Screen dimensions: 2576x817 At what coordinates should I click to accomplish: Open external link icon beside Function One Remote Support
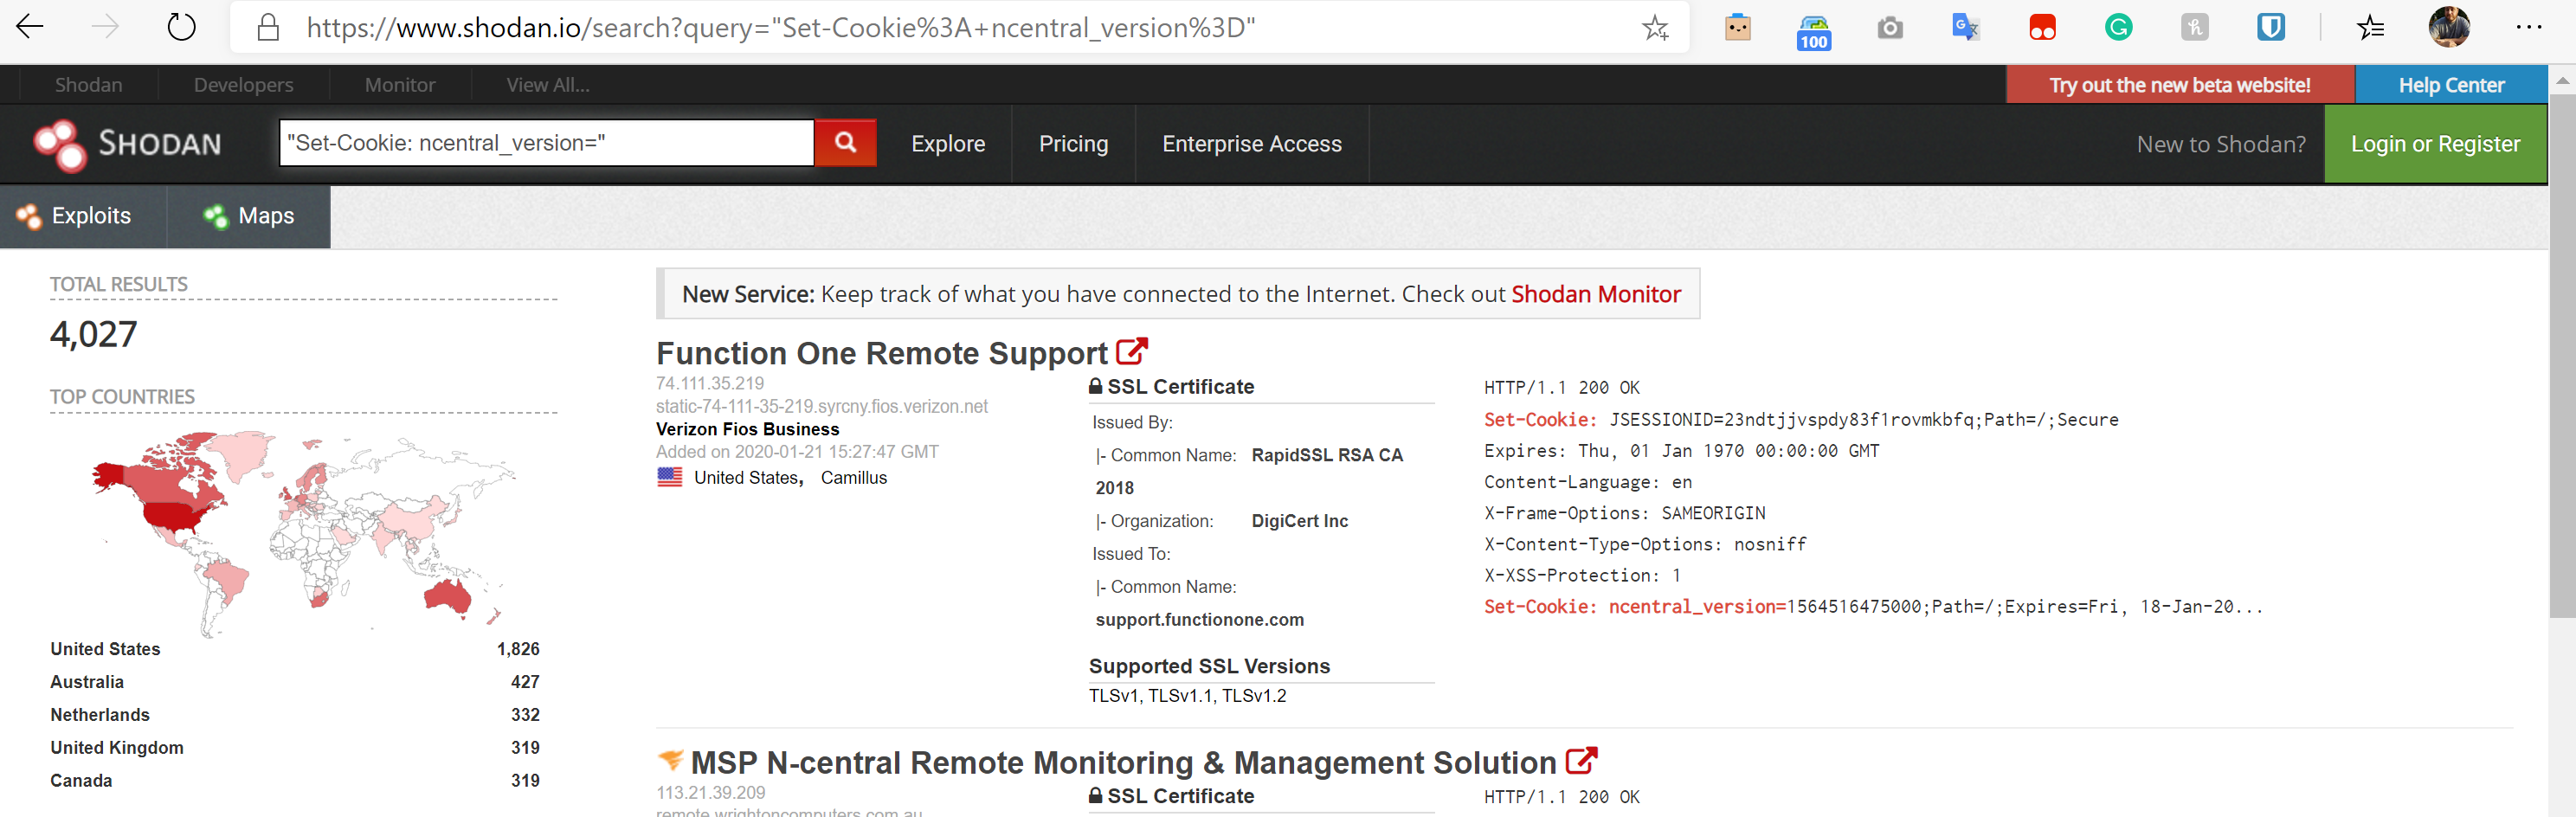tap(1131, 351)
